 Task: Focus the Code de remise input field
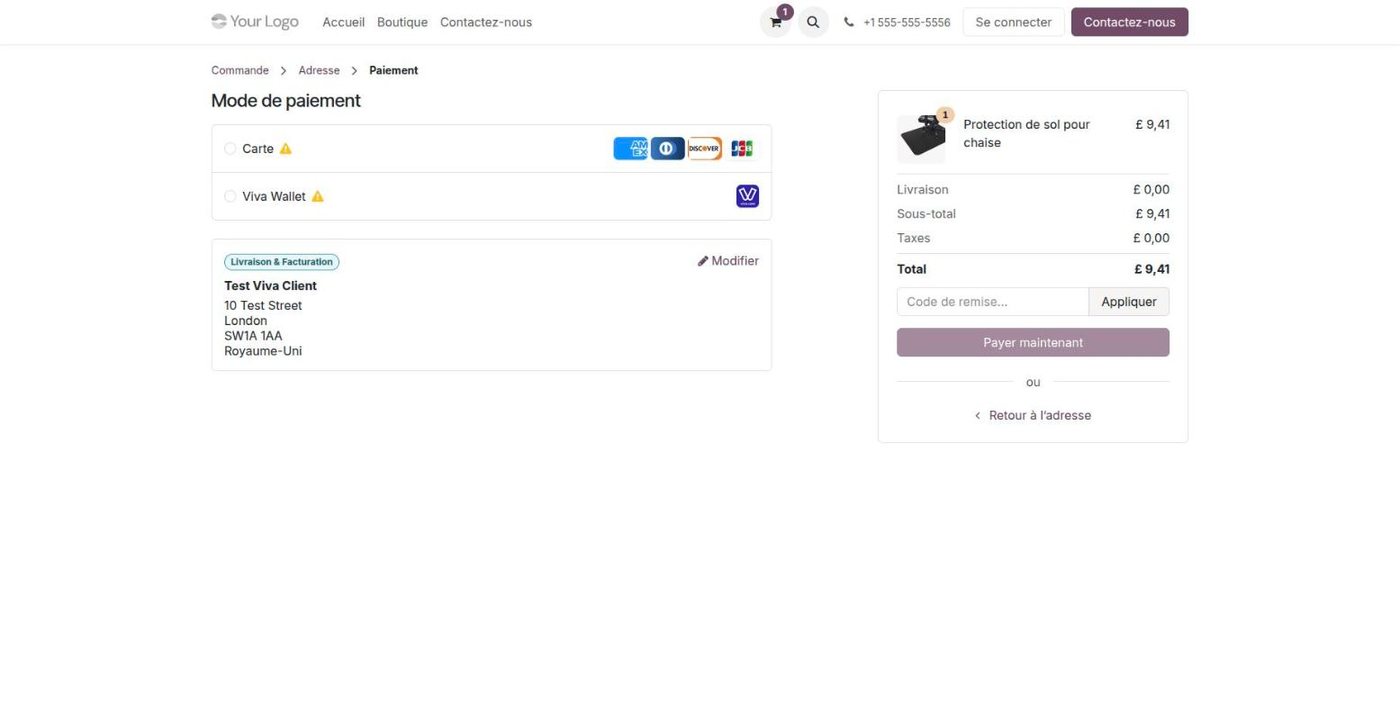(993, 302)
